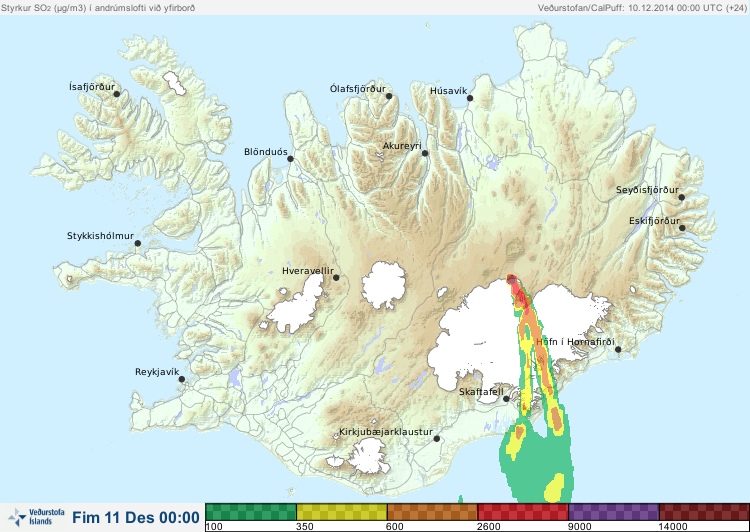Image resolution: width=750 pixels, height=532 pixels.
Task: Click the 'Kirkjubæjarklaustur' map label
Action: coord(386,432)
